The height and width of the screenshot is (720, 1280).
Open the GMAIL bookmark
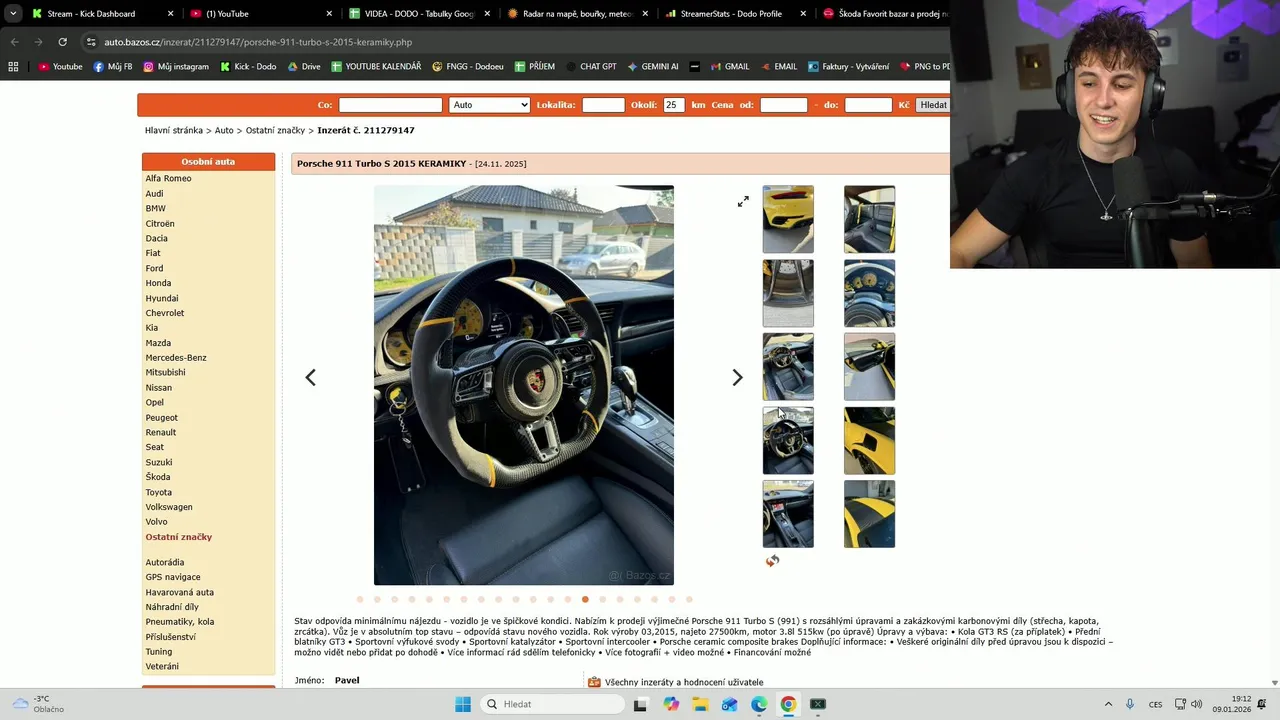point(730,67)
